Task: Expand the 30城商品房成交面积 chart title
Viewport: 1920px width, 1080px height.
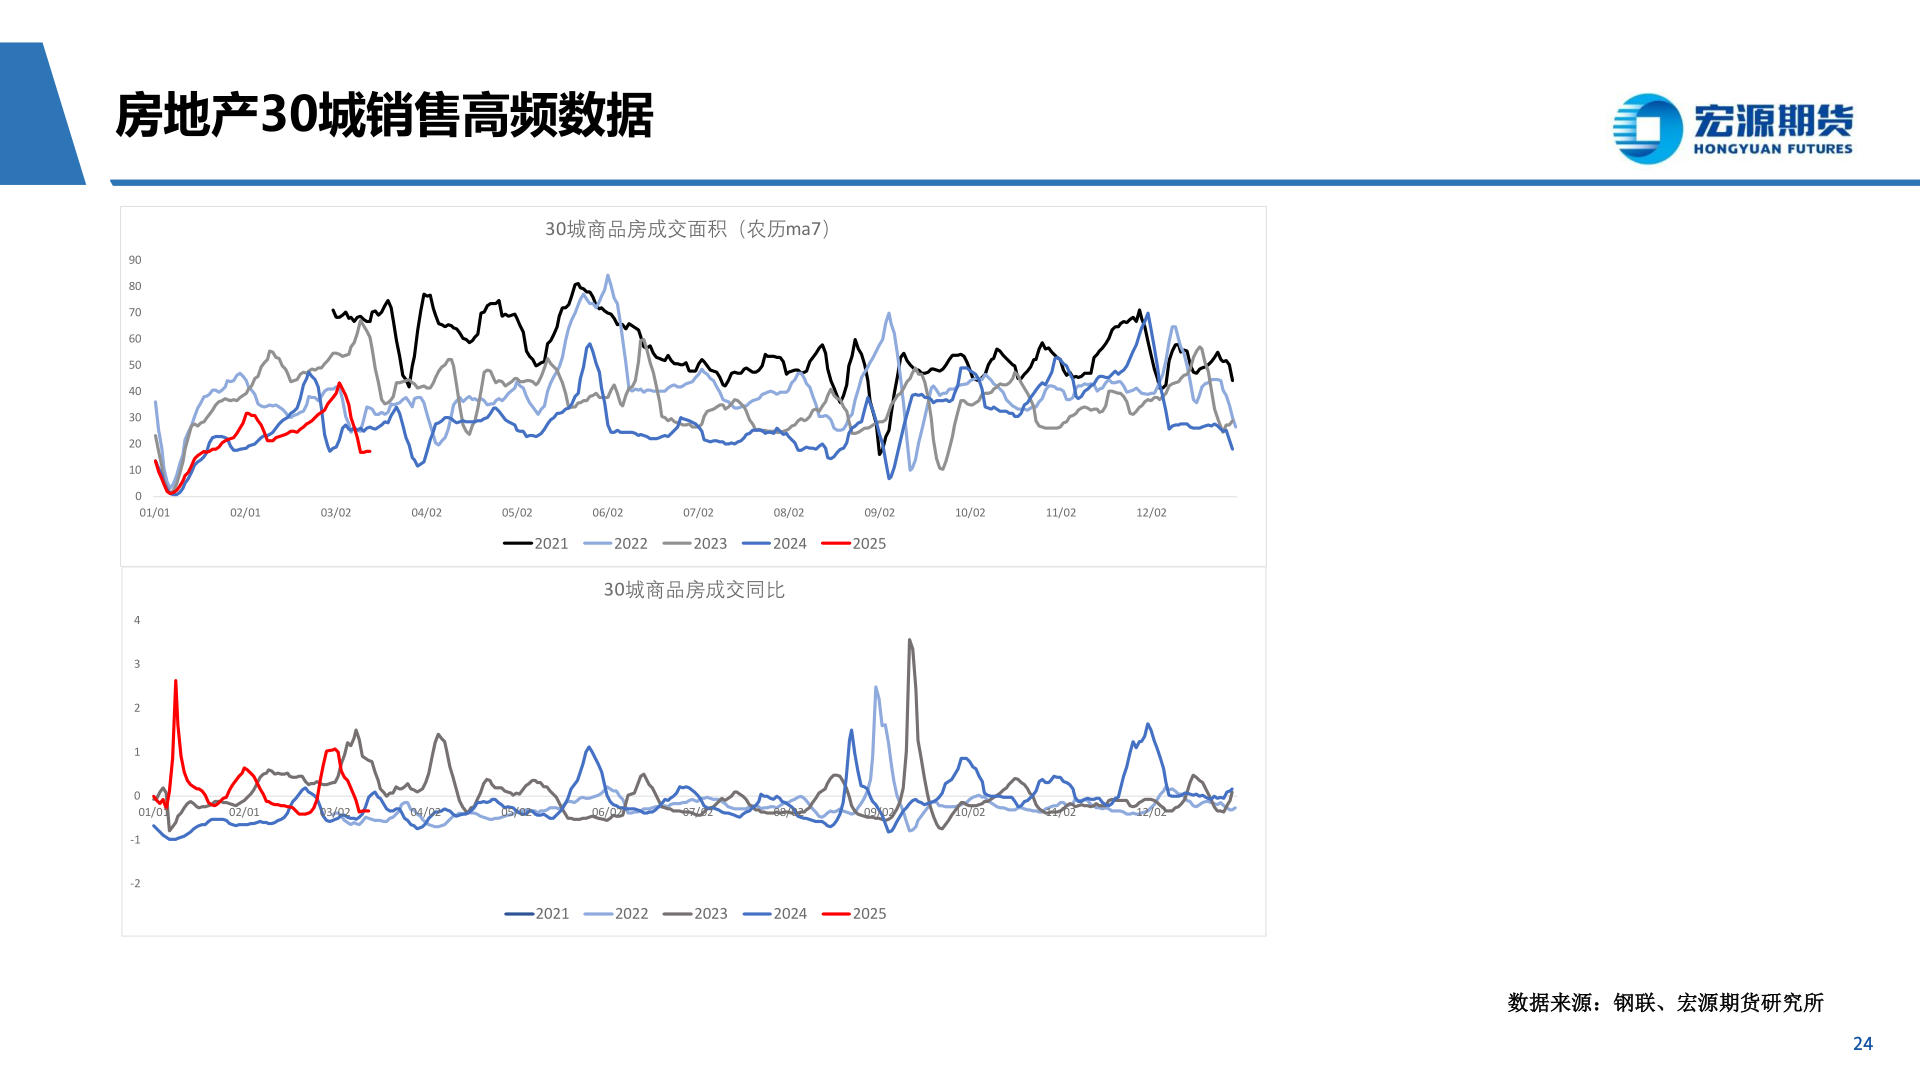Action: tap(686, 228)
